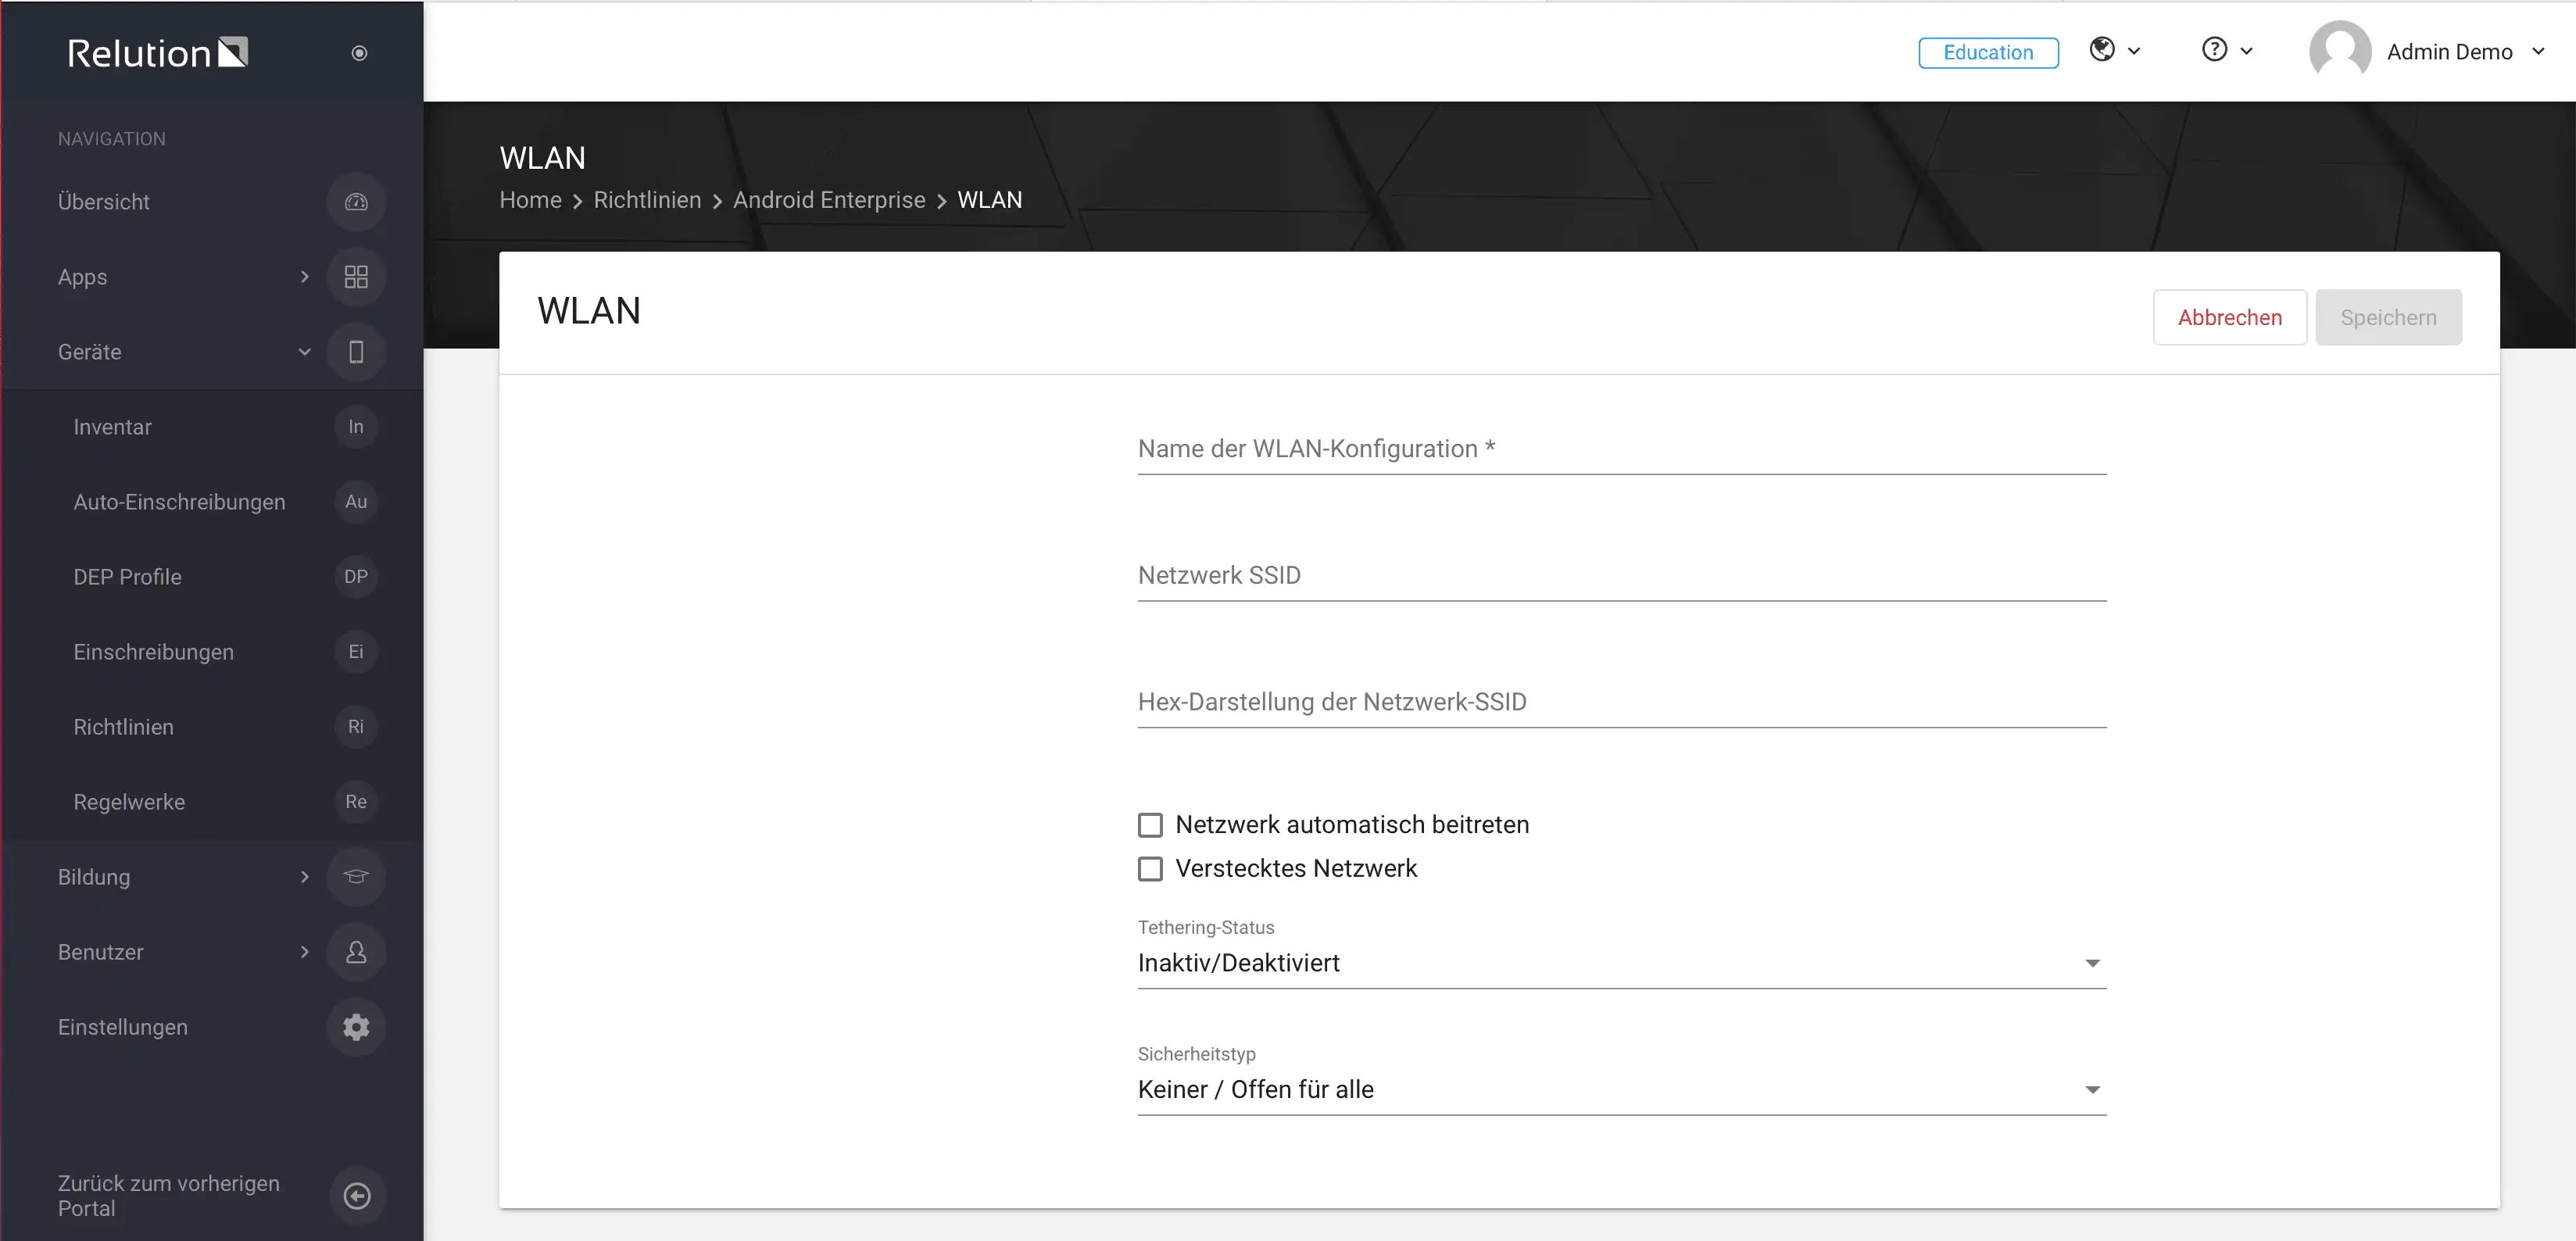This screenshot has width=2576, height=1241.
Task: Open Übersicht in the navigation
Action: (x=104, y=202)
